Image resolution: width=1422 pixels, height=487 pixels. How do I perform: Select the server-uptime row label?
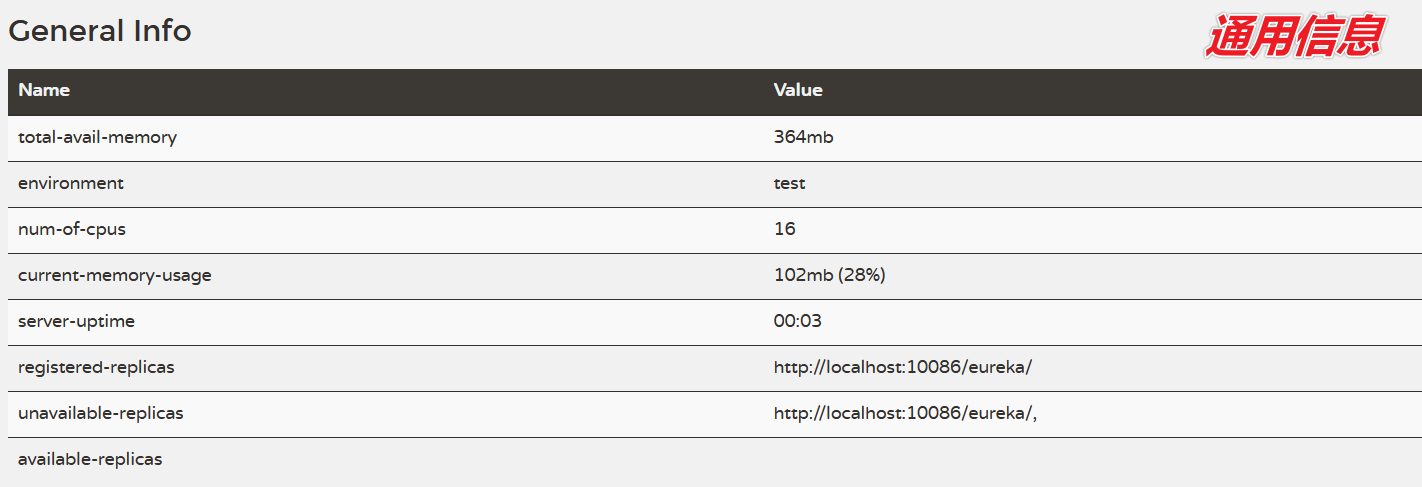click(76, 321)
